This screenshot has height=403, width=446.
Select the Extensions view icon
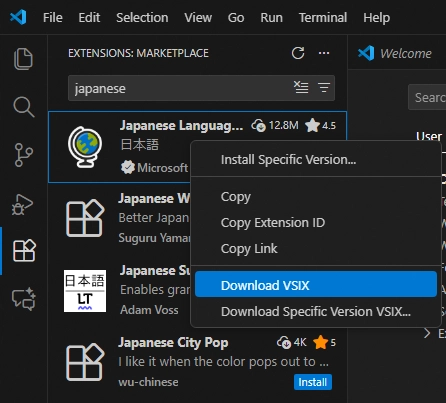coord(24,250)
